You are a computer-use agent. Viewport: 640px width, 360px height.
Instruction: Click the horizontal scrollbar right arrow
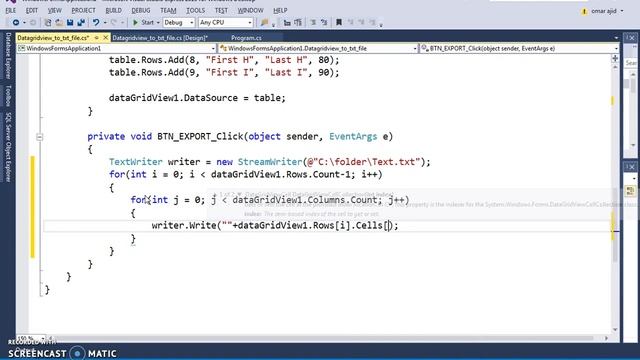pyautogui.click(x=607, y=338)
